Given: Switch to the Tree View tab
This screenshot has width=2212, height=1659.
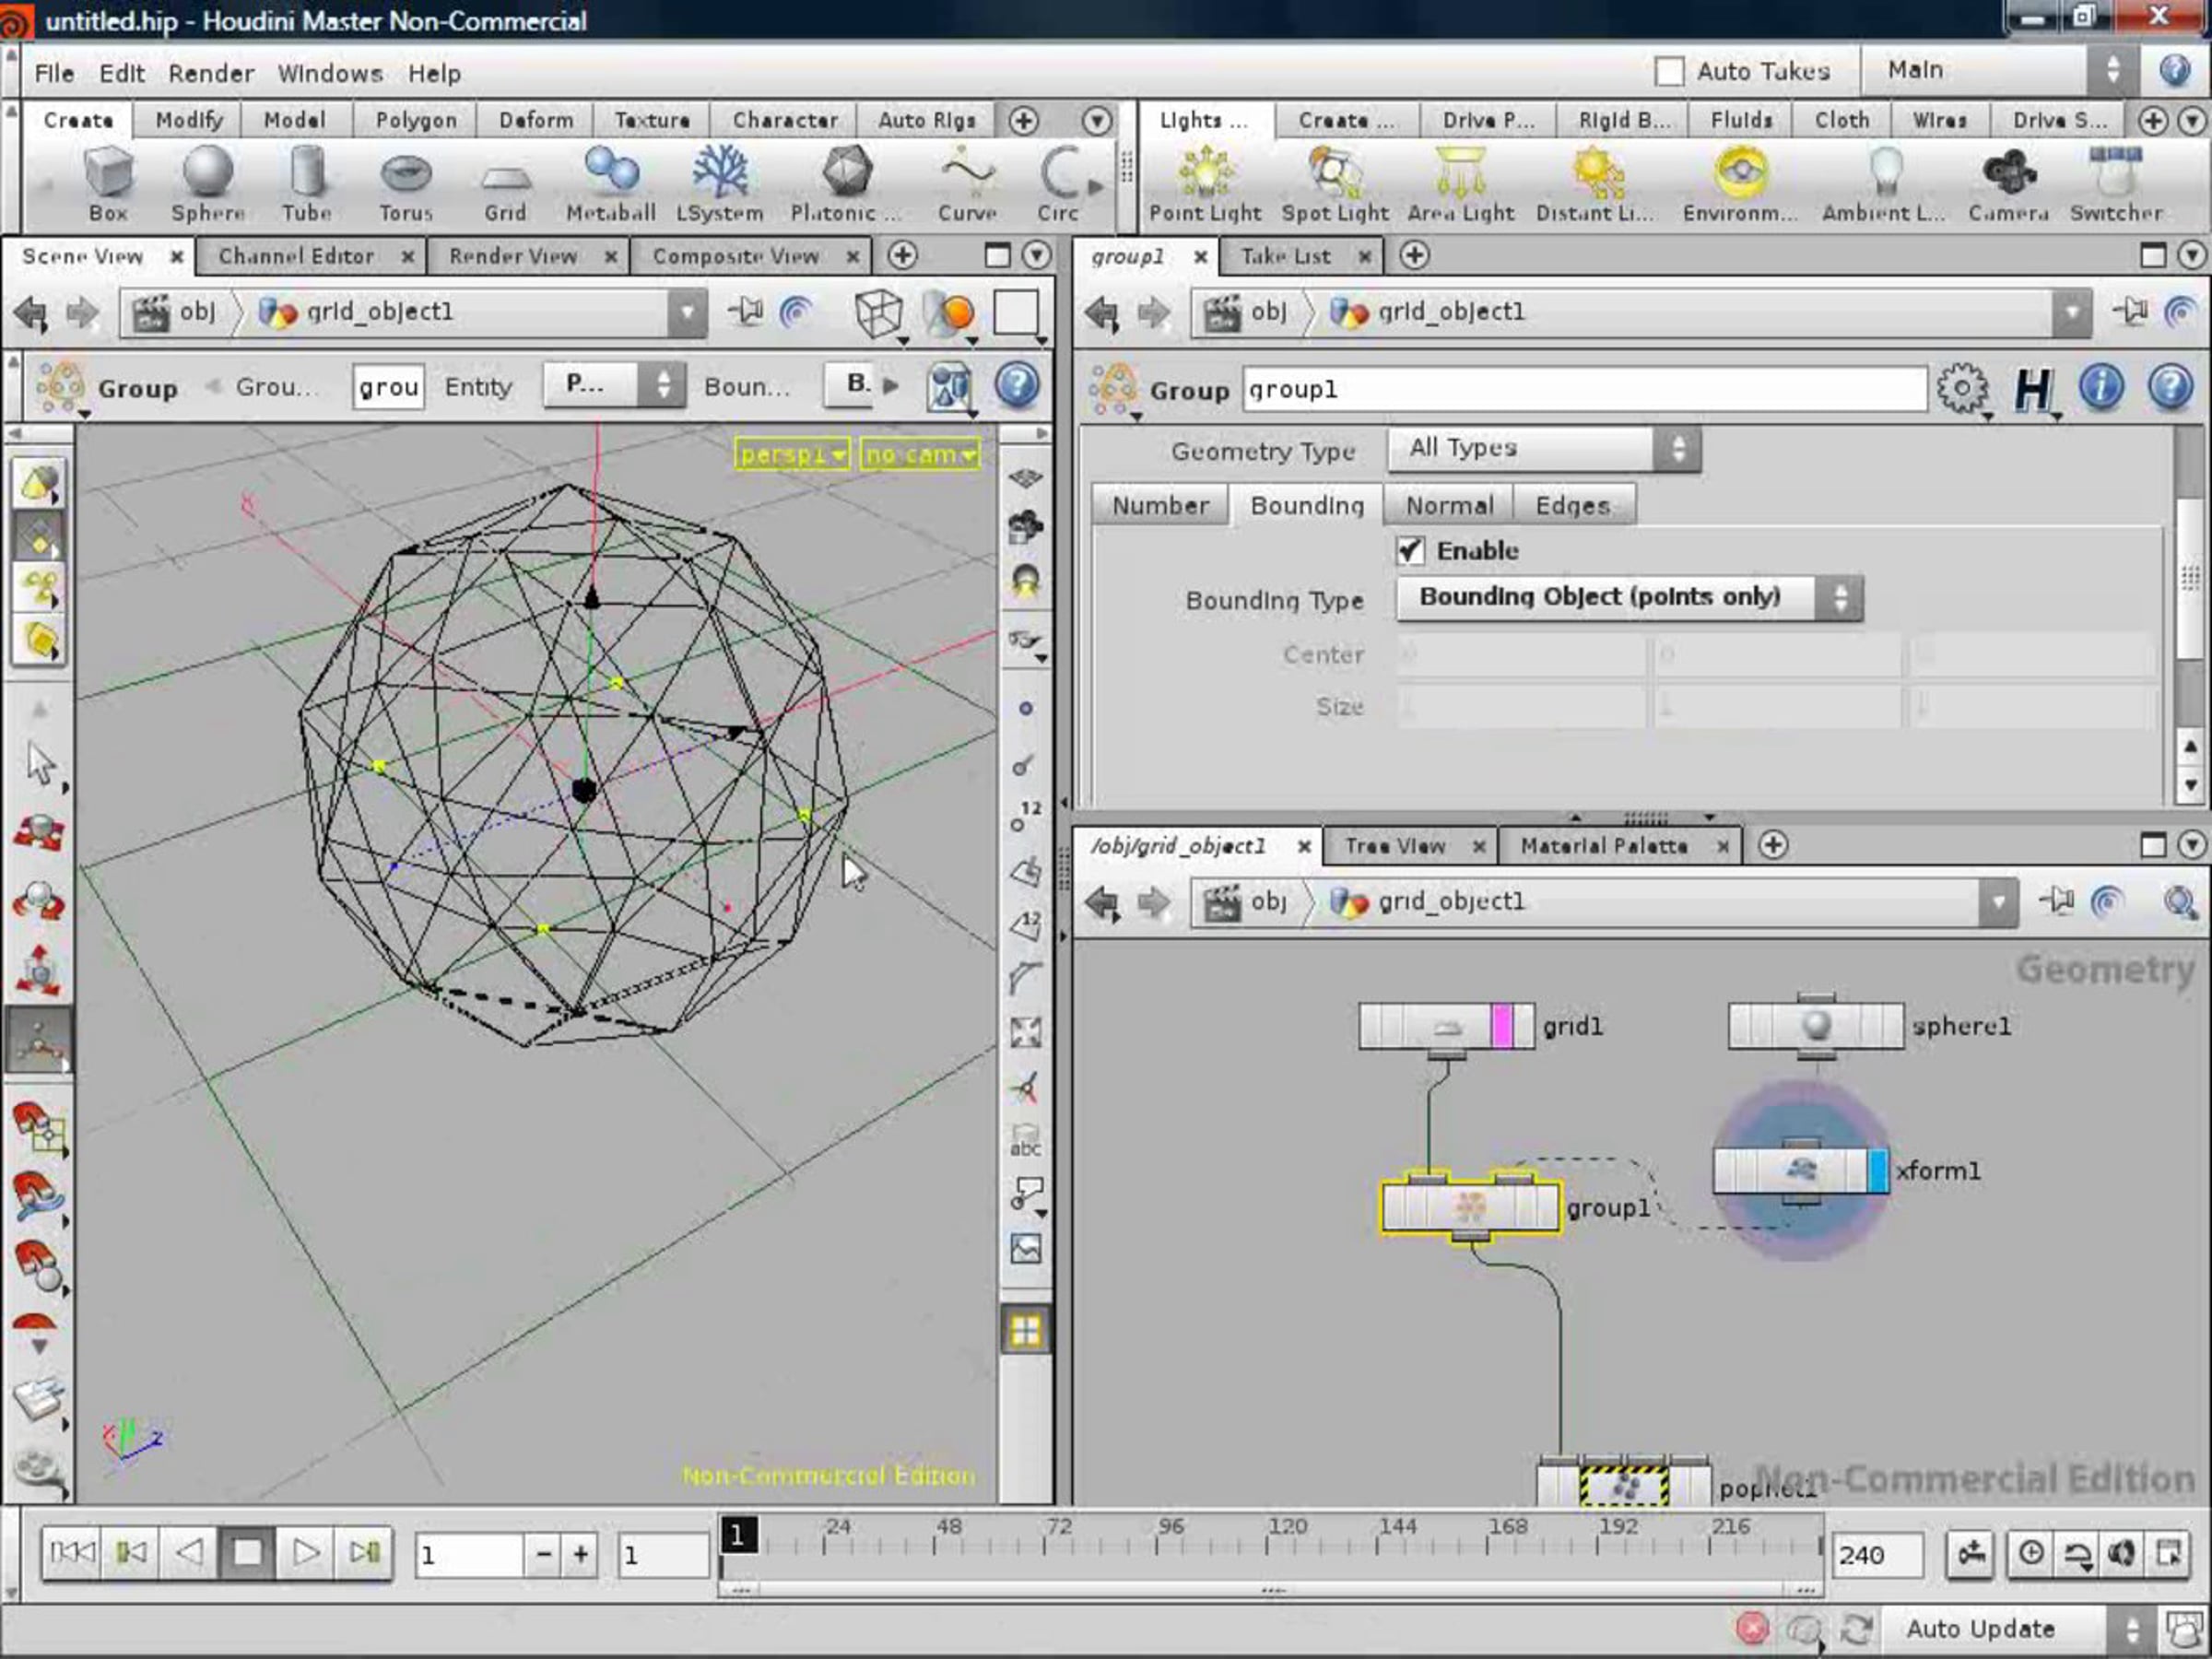Looking at the screenshot, I should 1394,846.
